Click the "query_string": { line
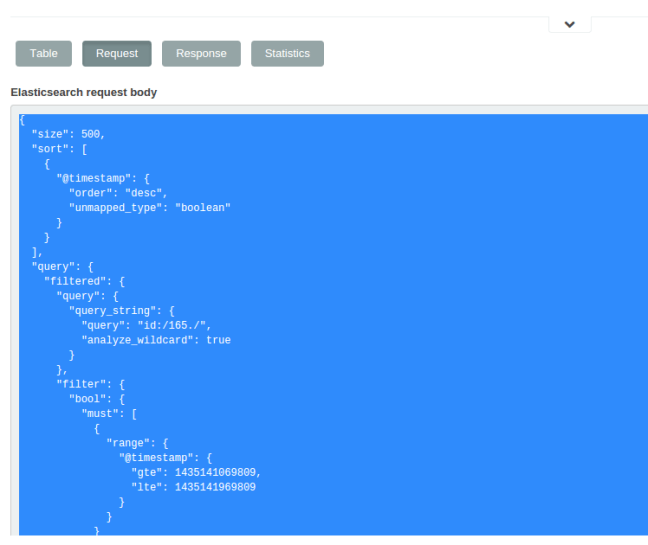The width and height of the screenshot is (648, 545). [121, 311]
